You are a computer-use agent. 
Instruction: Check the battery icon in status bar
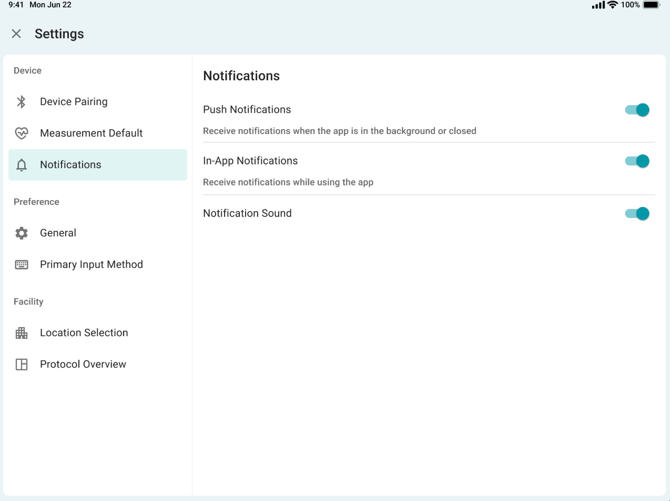pos(652,5)
